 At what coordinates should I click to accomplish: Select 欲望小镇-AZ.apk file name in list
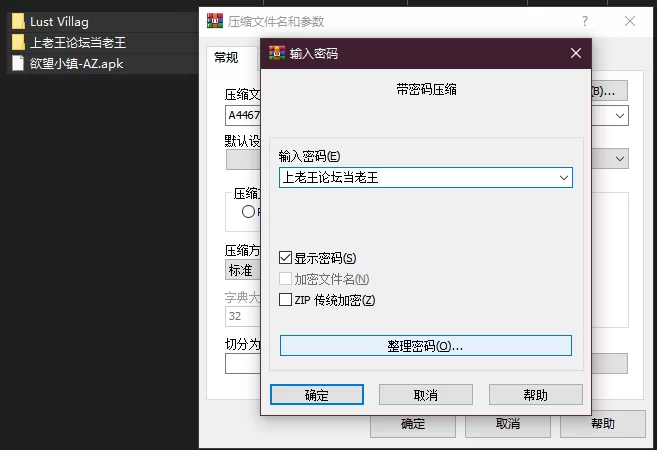(76, 64)
